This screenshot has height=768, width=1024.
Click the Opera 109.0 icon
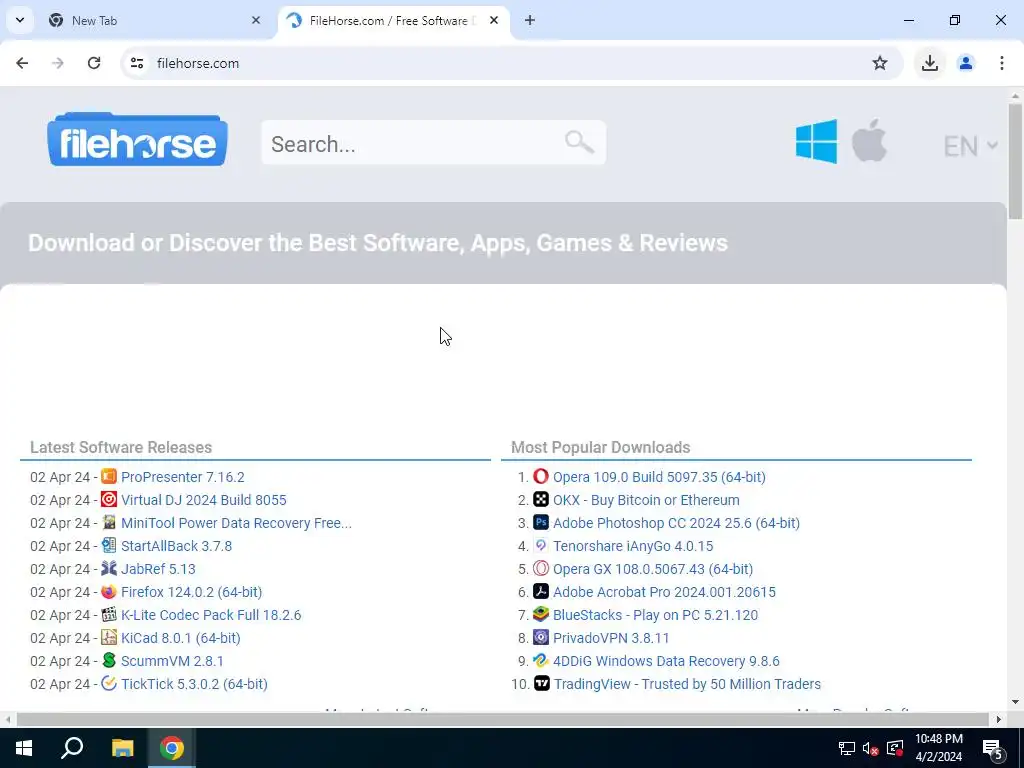pos(541,477)
